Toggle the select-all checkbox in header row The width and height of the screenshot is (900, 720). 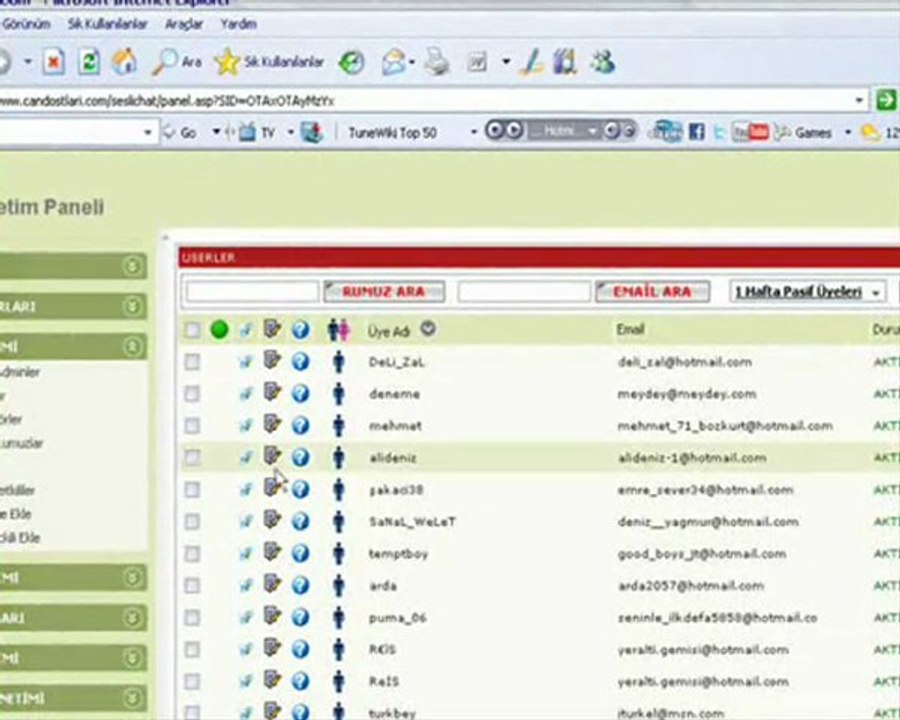[x=192, y=330]
